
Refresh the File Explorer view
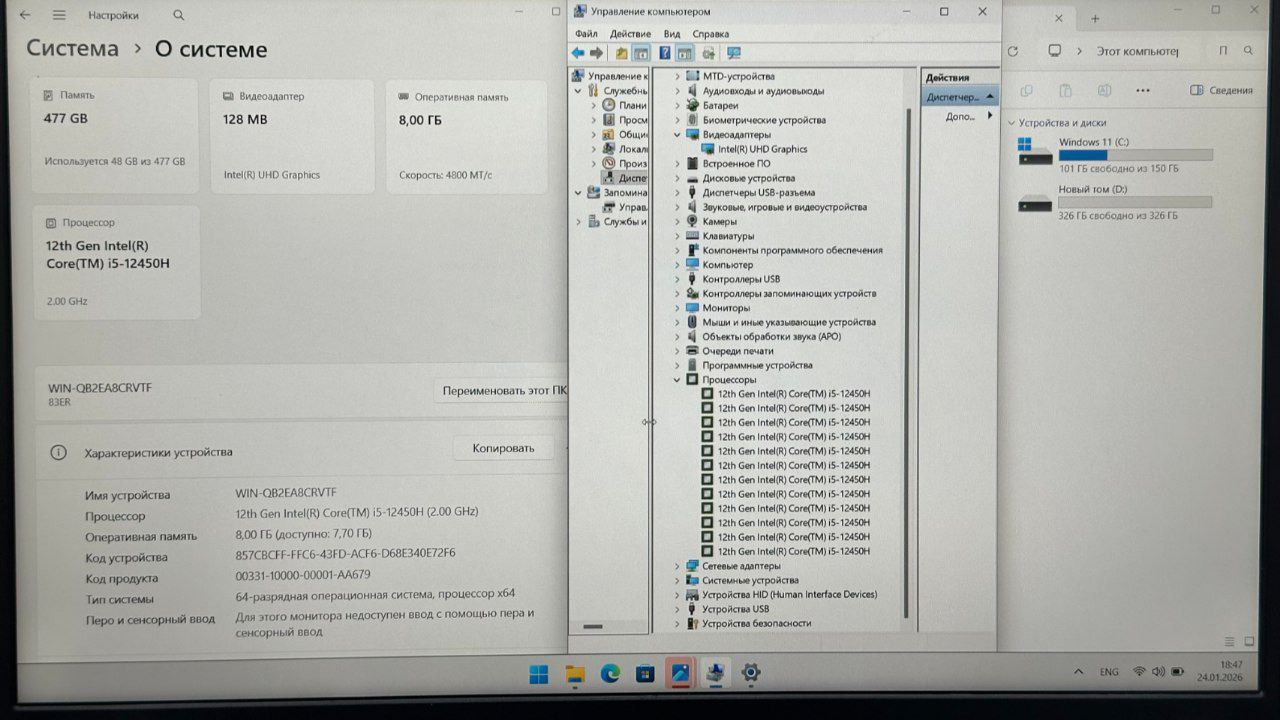pos(1013,51)
